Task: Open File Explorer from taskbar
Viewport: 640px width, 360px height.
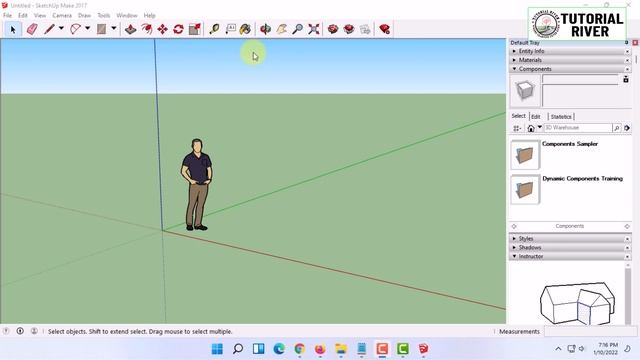Action: [341, 349]
